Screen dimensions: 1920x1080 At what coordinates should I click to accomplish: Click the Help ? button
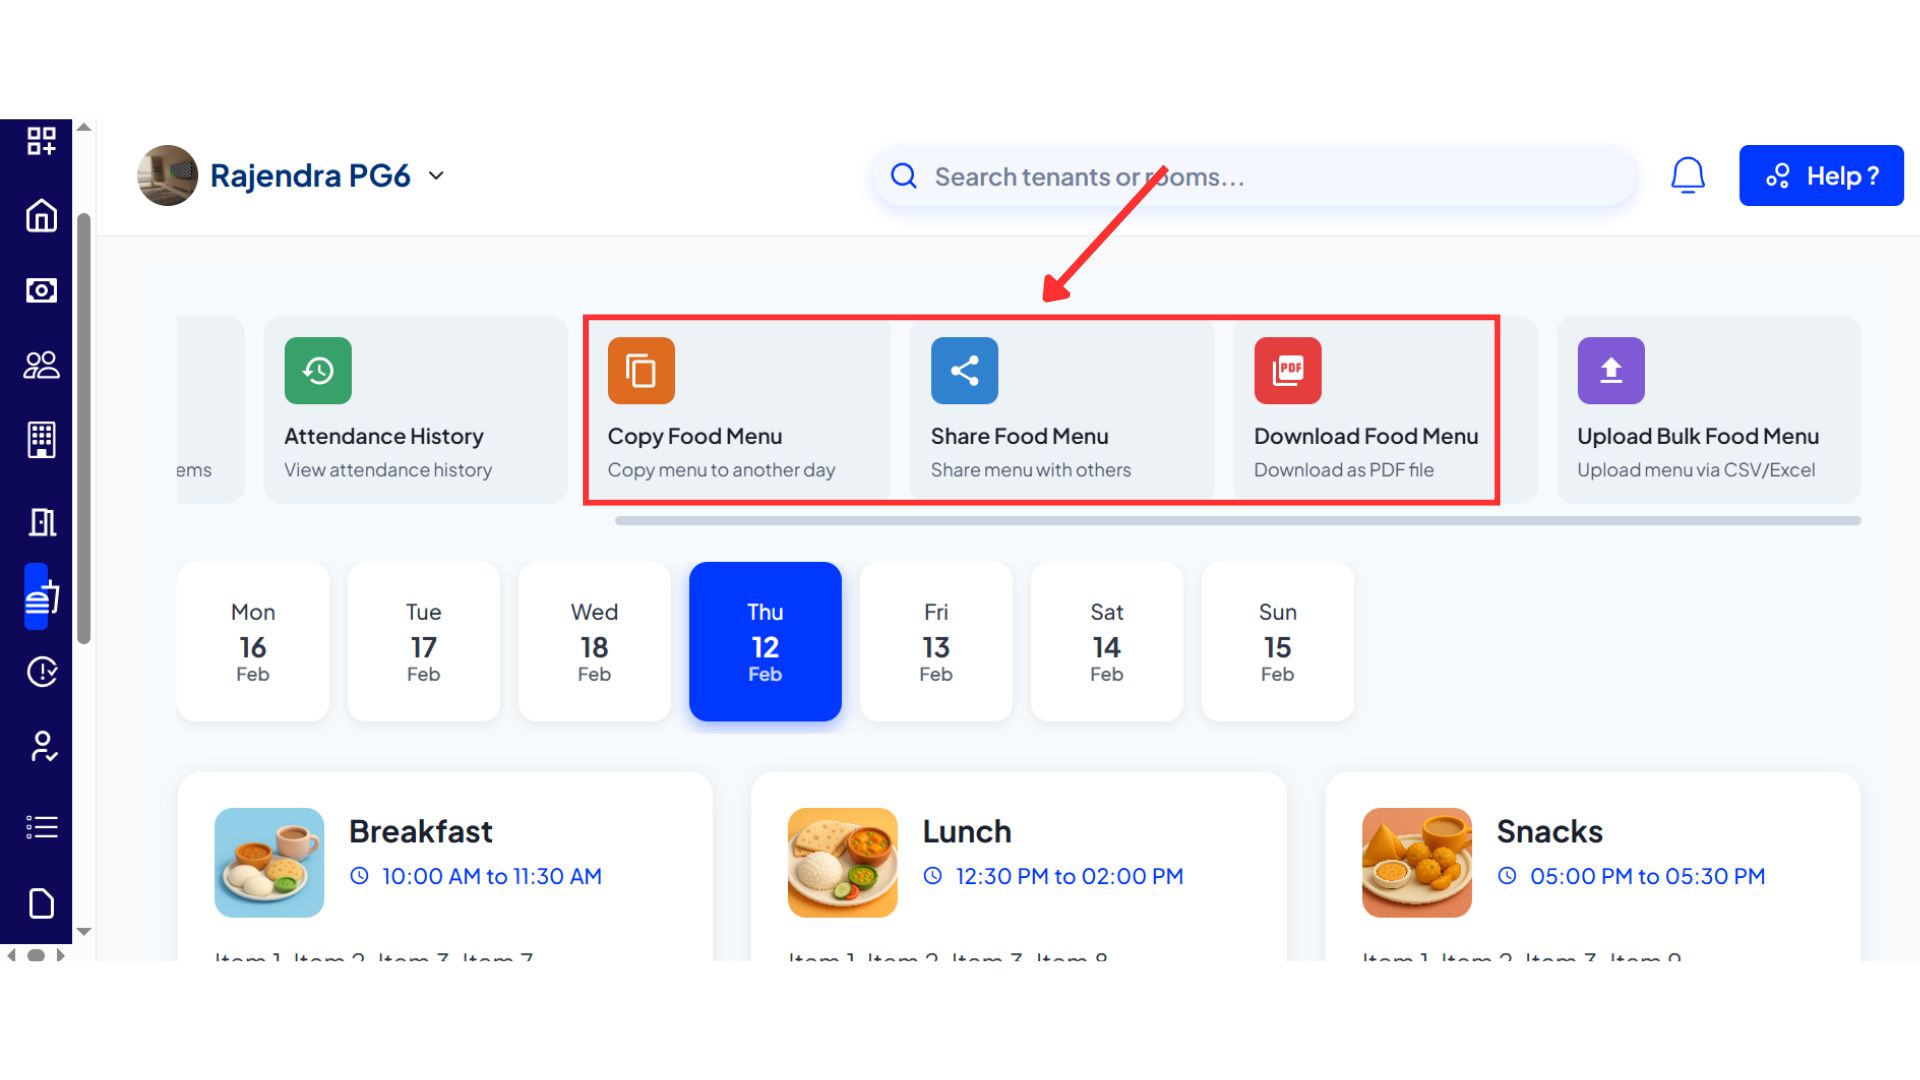[x=1820, y=176]
